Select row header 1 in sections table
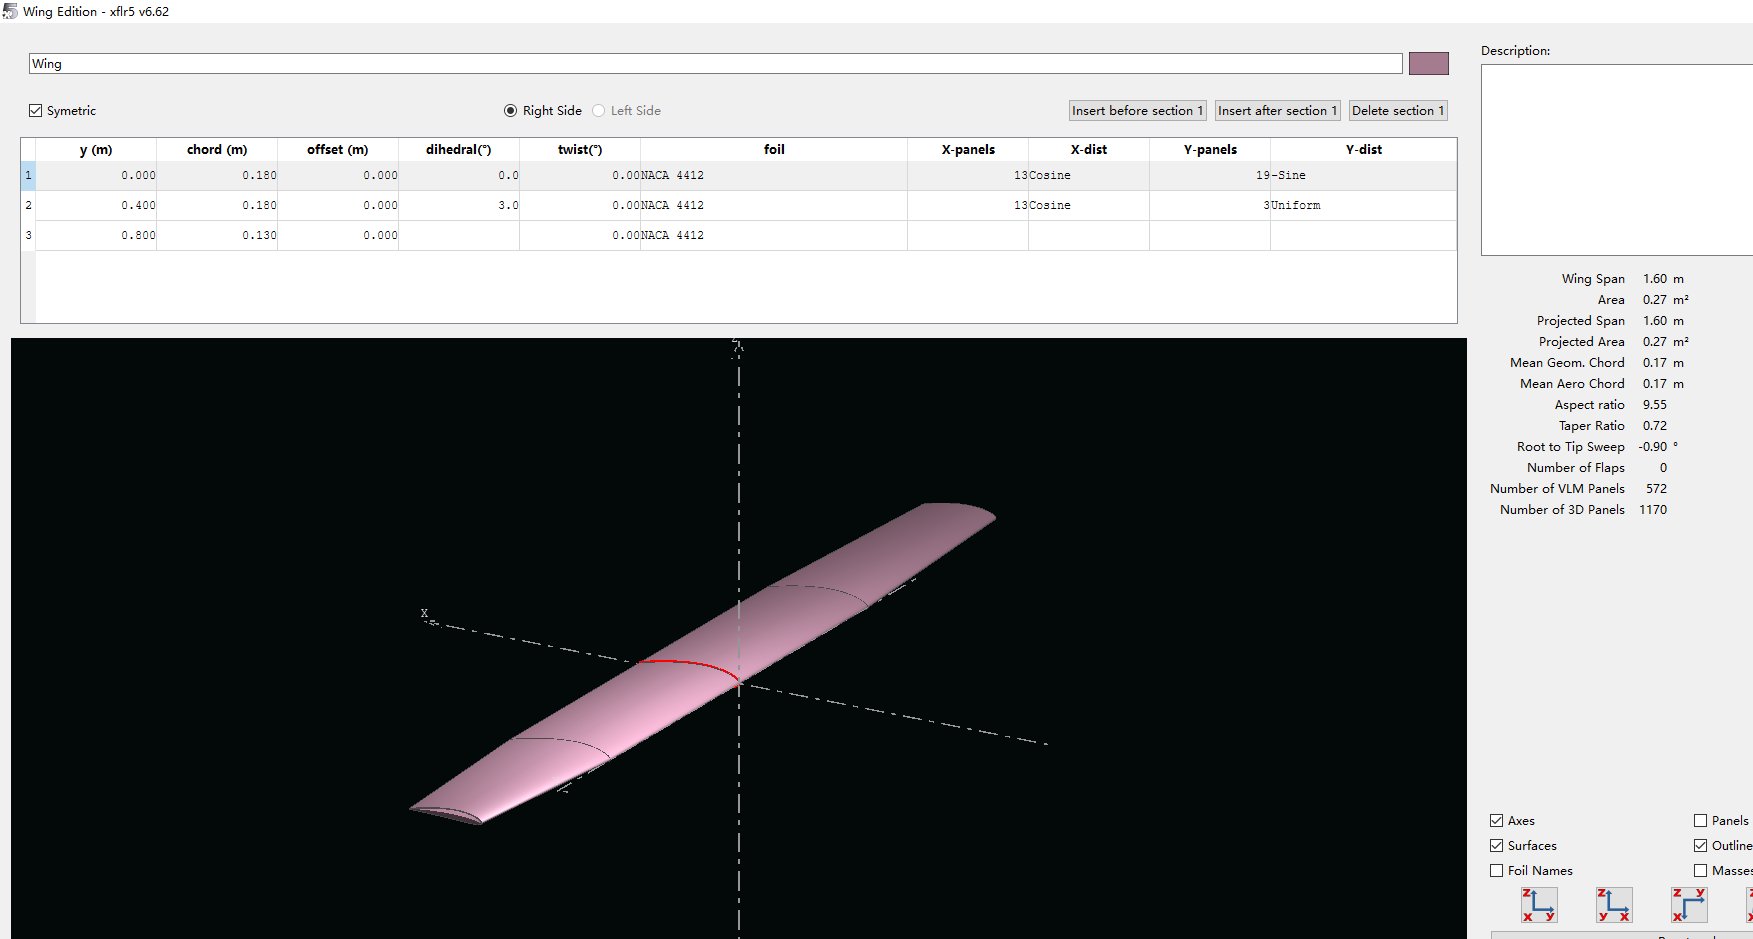The height and width of the screenshot is (939, 1753). pos(28,175)
